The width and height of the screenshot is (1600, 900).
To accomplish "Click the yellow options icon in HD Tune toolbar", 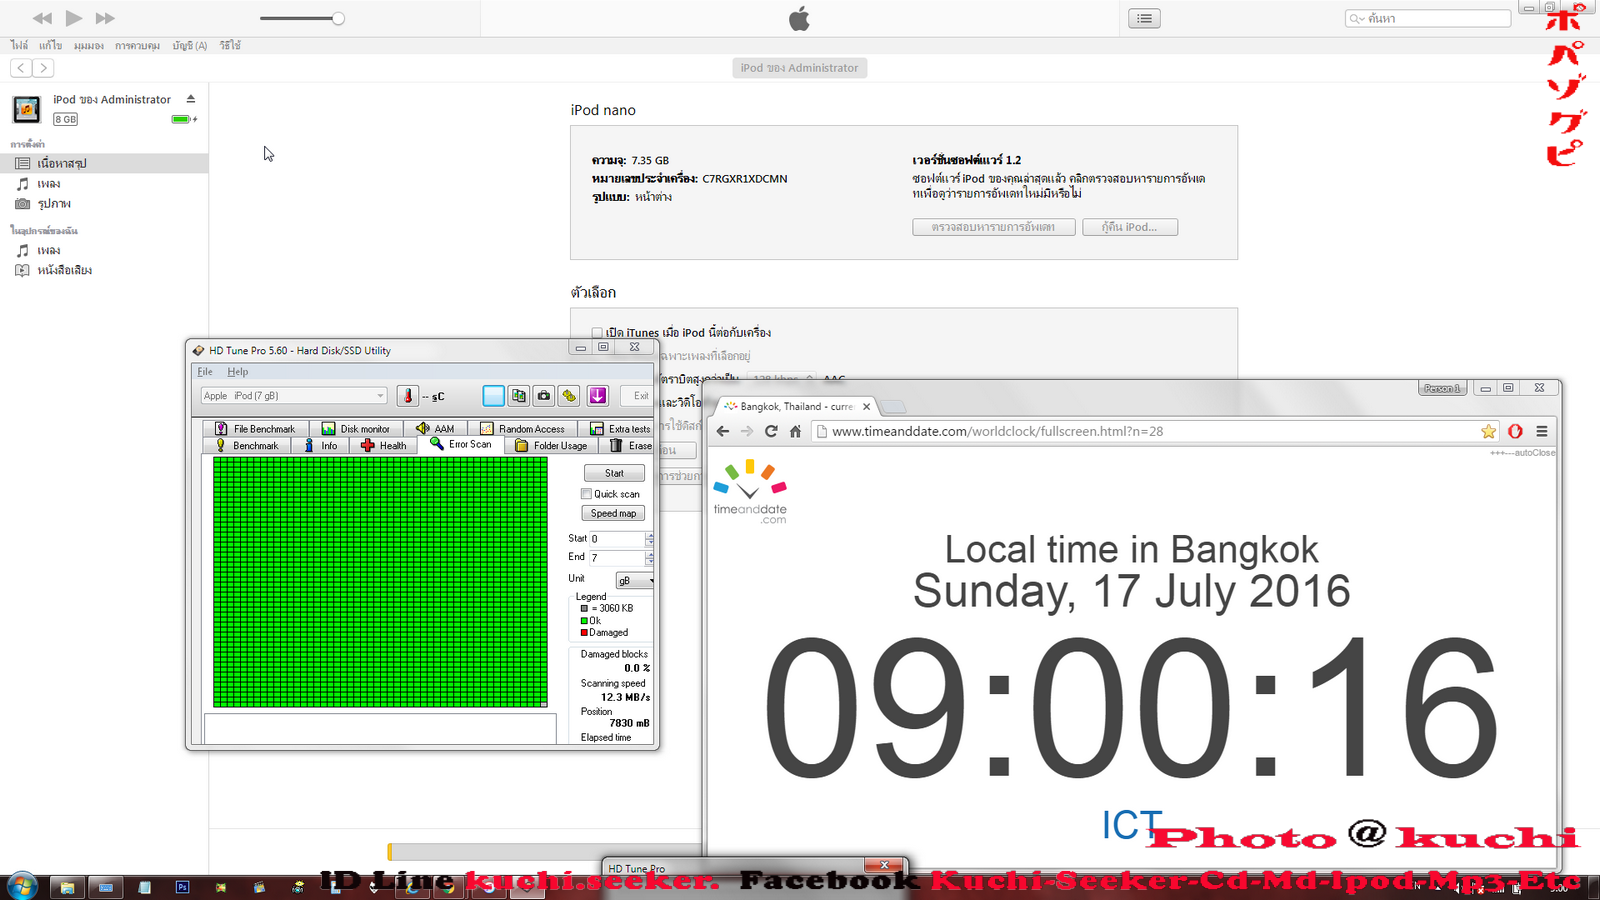I will pos(569,396).
